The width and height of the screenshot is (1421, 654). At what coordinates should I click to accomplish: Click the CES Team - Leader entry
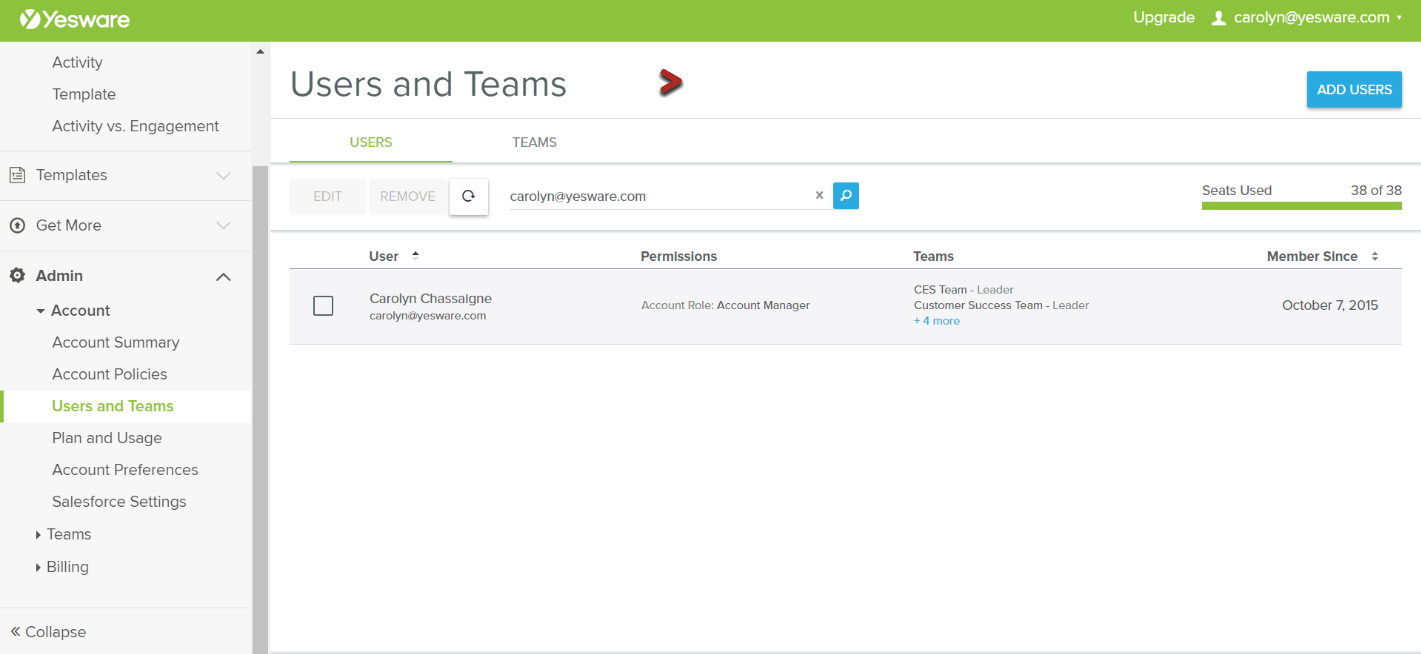964,290
